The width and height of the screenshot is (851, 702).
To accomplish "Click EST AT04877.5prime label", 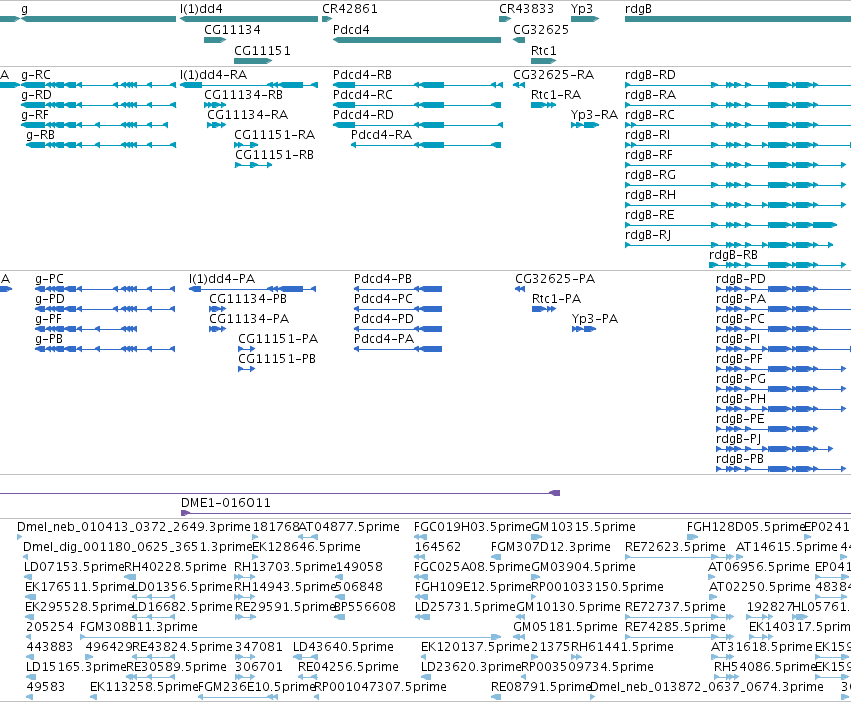I will coord(349,527).
